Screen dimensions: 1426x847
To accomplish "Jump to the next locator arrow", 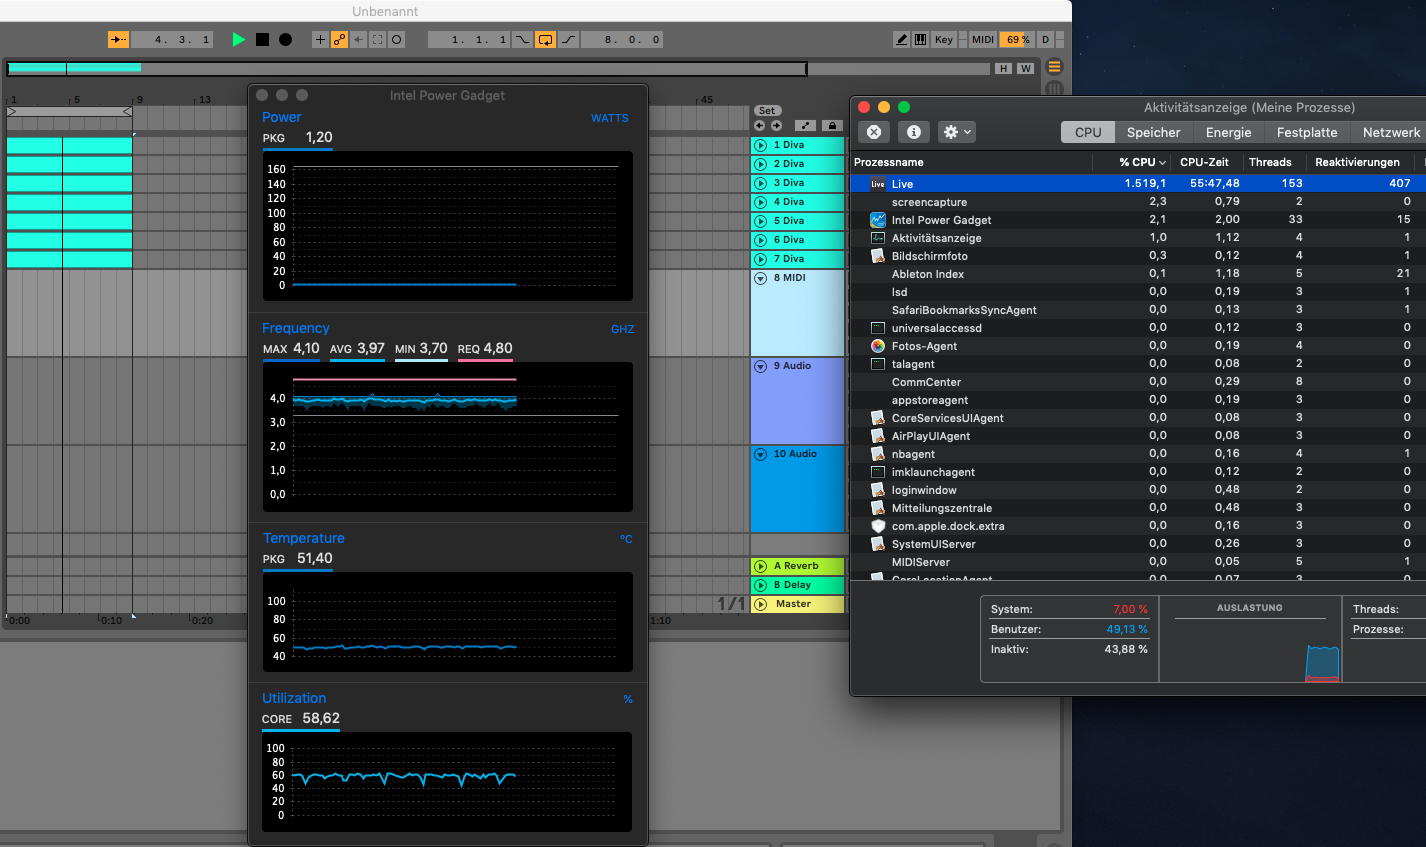I will tap(775, 126).
